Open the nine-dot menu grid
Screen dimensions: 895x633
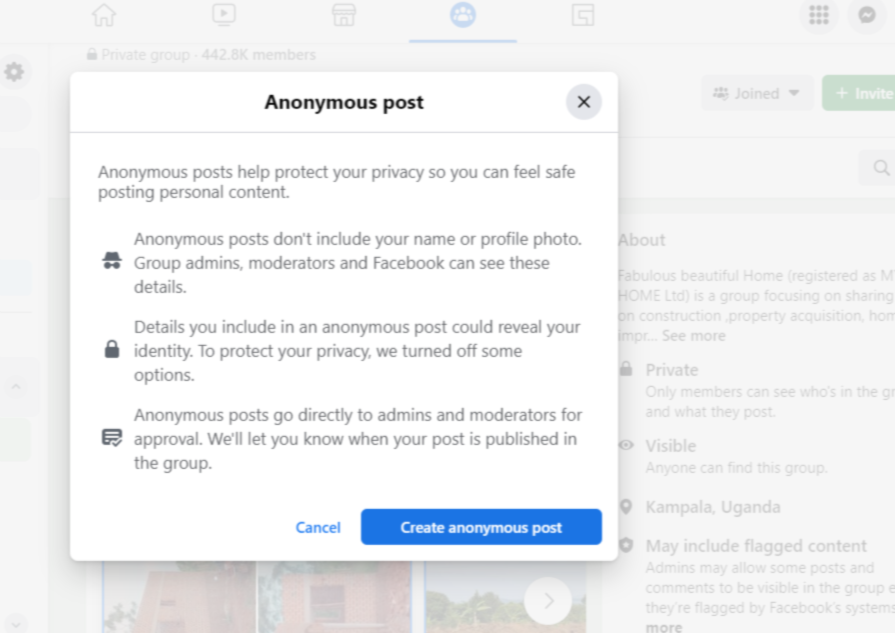[x=819, y=15]
